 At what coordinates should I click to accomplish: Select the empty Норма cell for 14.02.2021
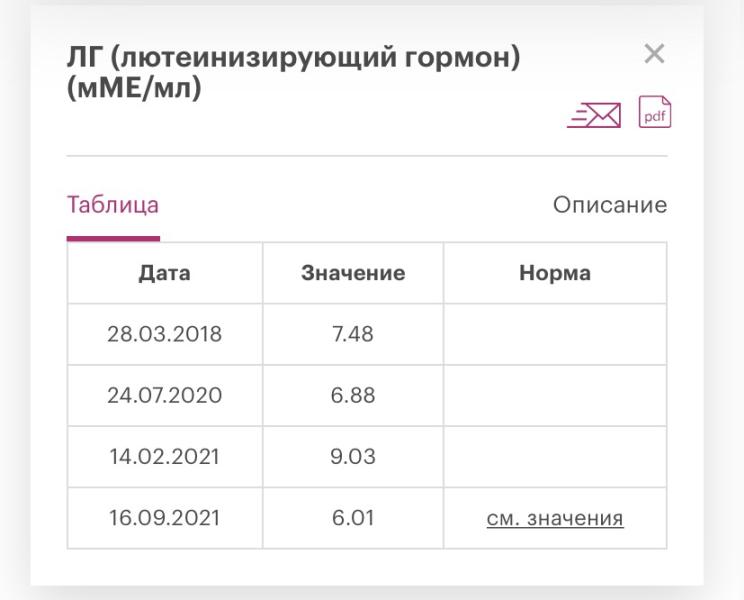pos(555,457)
